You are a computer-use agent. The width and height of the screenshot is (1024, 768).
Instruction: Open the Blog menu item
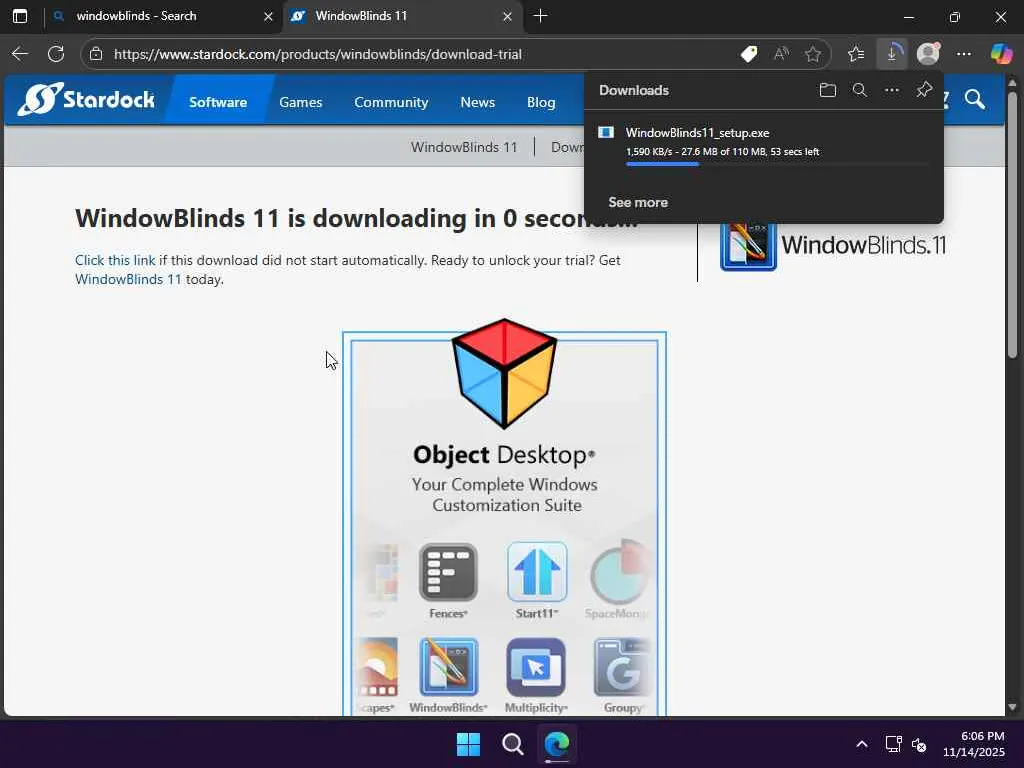pos(541,102)
